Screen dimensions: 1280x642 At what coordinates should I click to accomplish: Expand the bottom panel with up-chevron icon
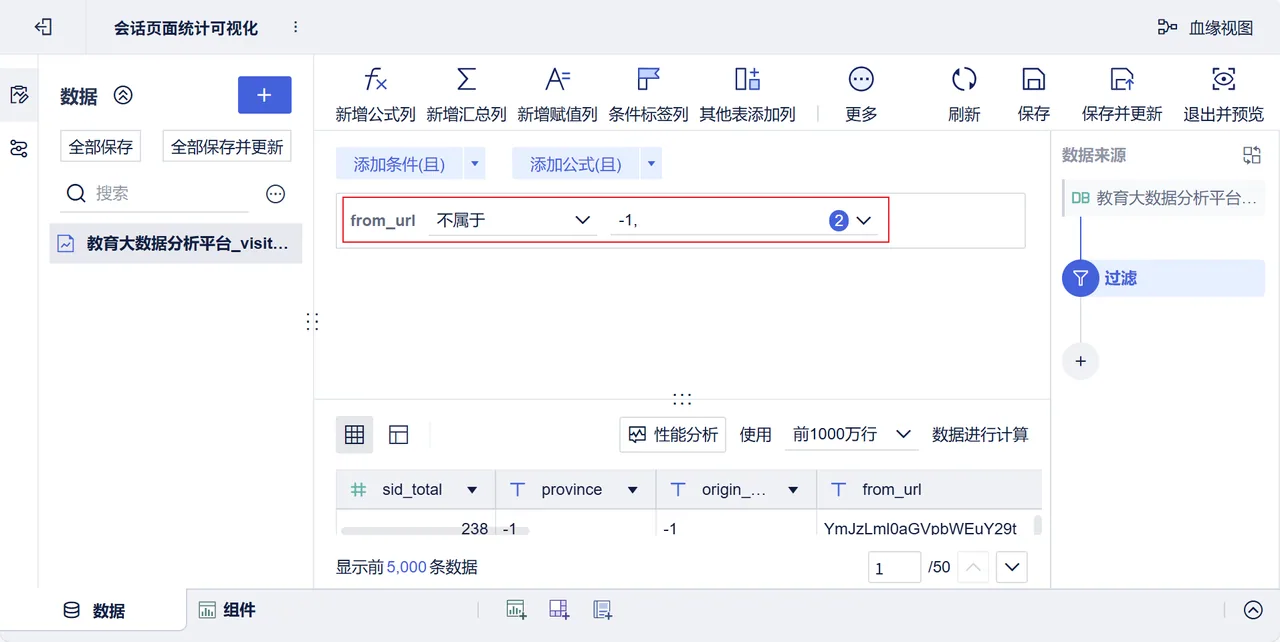click(x=1253, y=610)
